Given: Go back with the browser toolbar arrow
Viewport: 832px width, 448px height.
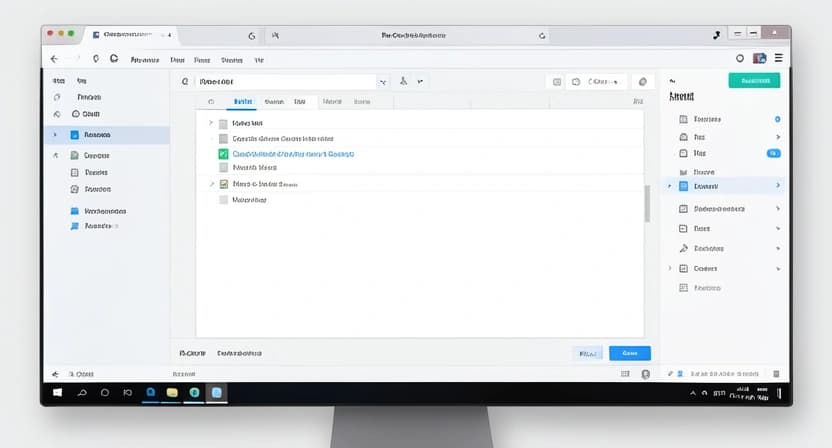Looking at the screenshot, I should (x=54, y=59).
